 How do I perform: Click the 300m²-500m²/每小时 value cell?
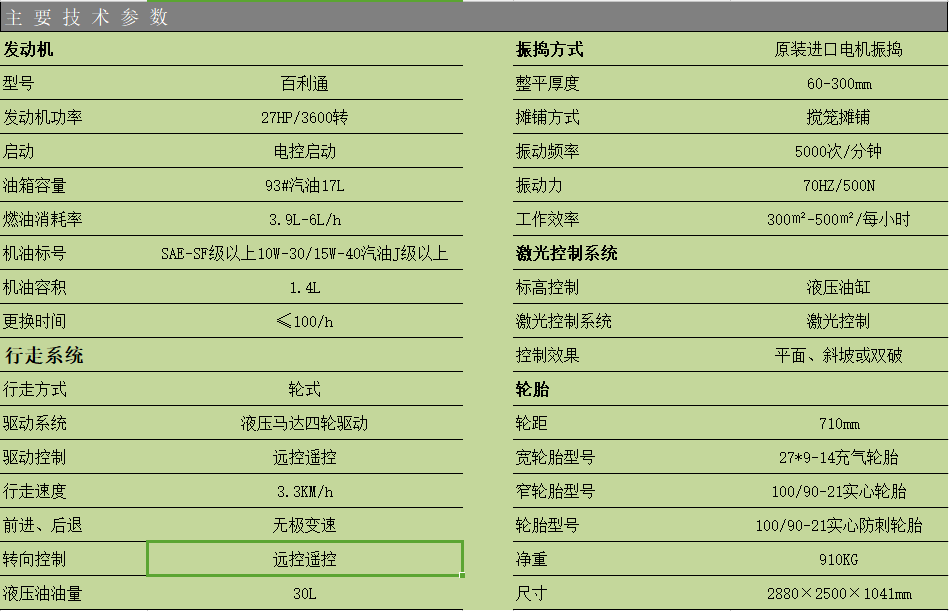839,219
